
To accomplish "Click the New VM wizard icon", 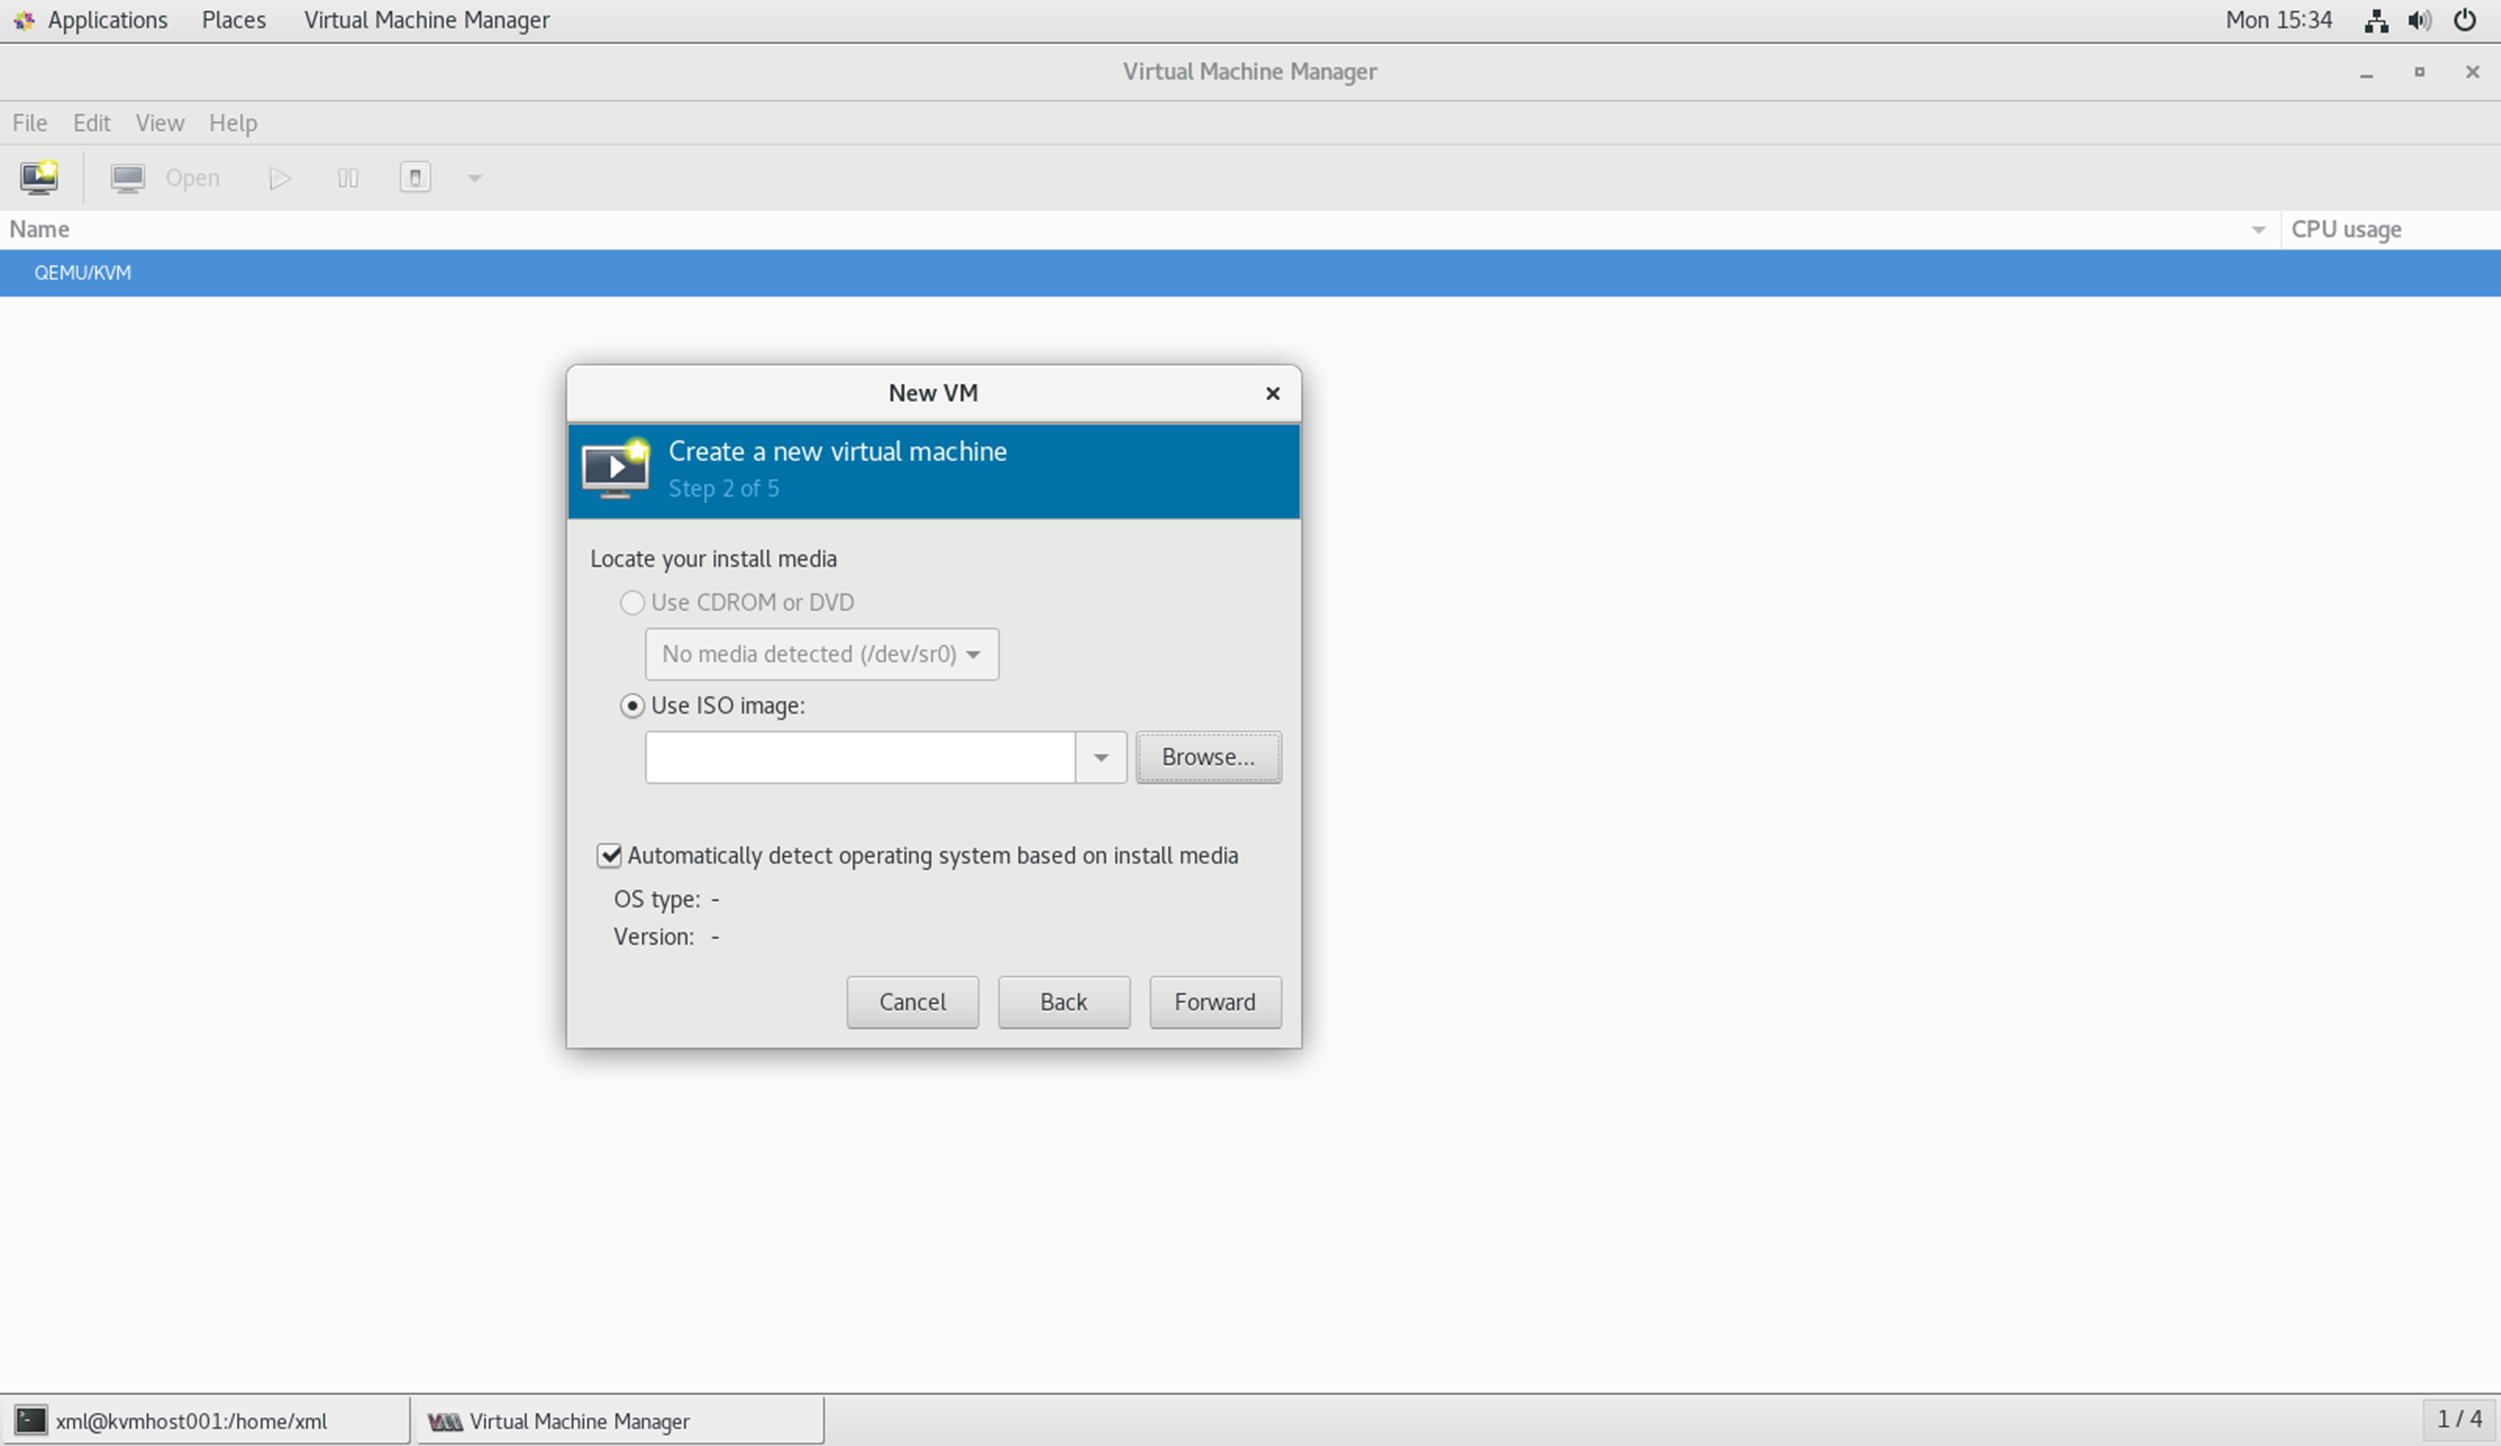I will (38, 177).
